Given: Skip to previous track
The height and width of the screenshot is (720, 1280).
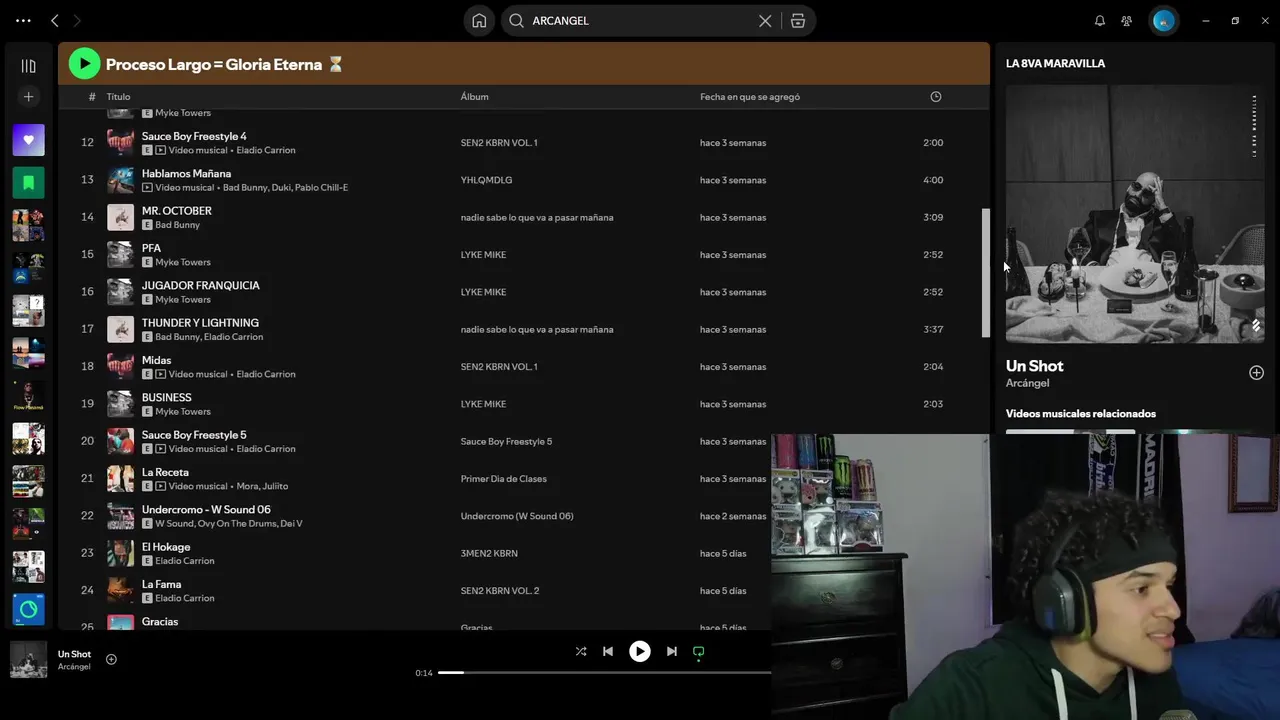Looking at the screenshot, I should [x=608, y=651].
